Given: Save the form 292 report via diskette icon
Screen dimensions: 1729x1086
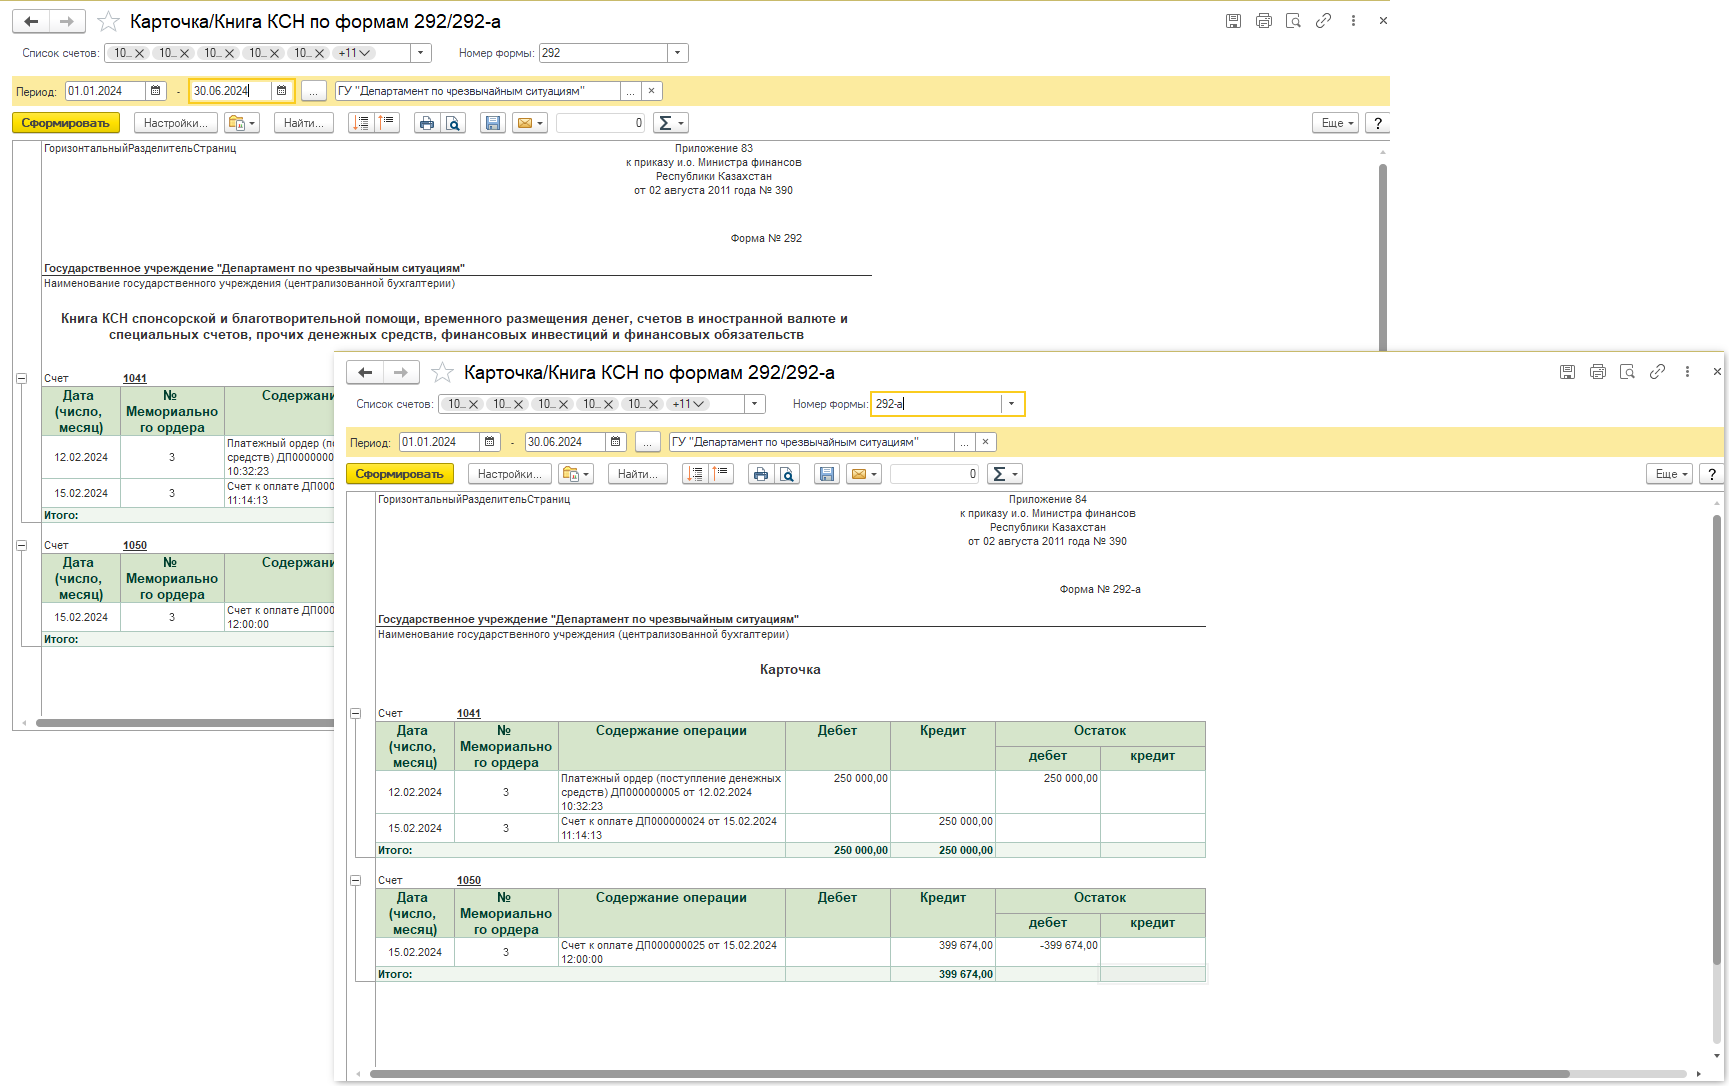Looking at the screenshot, I should coord(492,123).
